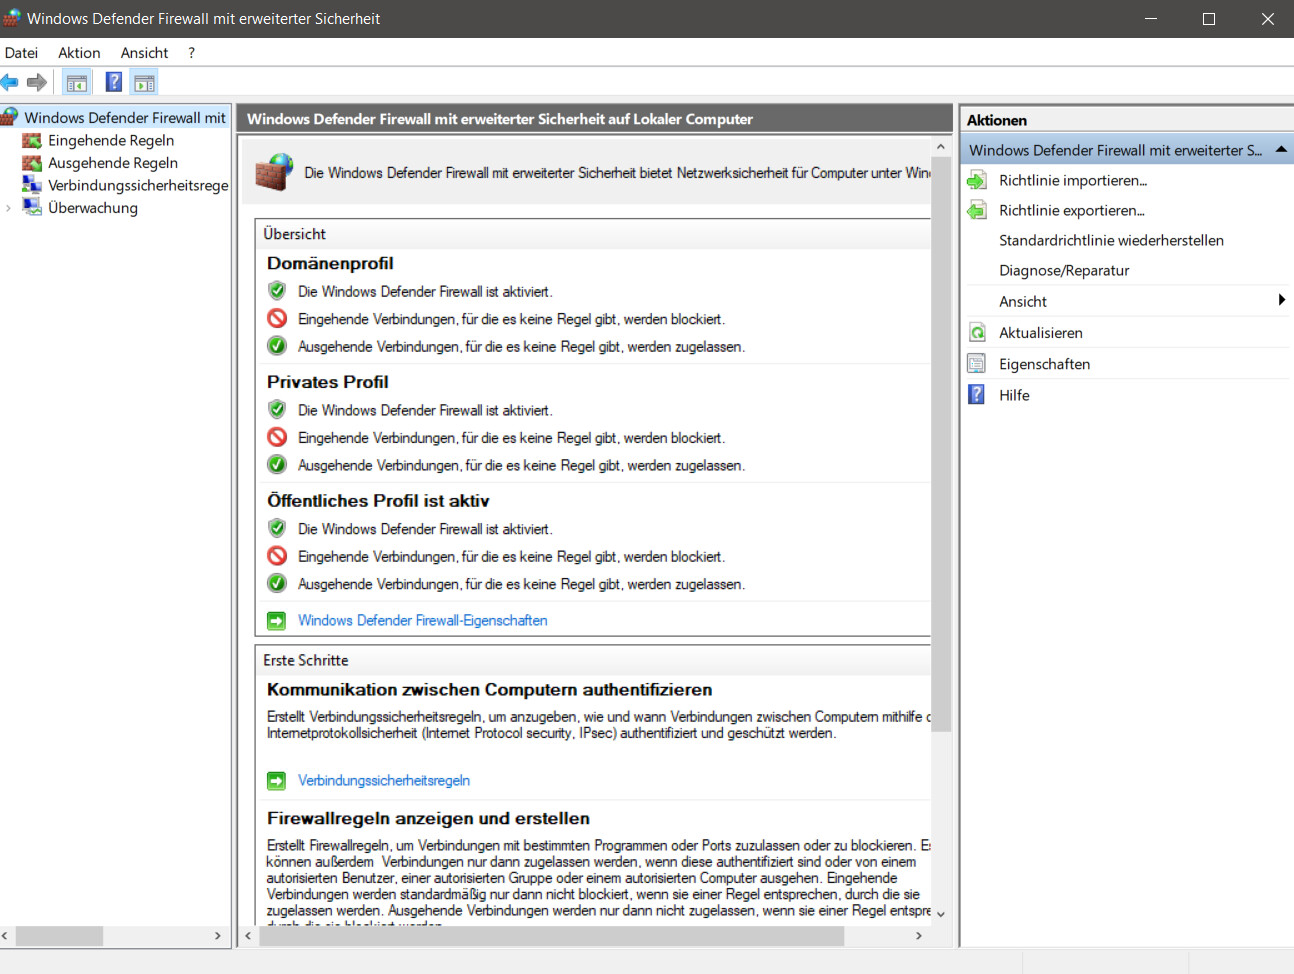Click the Aktualisieren refresh icon
Image resolution: width=1294 pixels, height=974 pixels.
coord(977,333)
